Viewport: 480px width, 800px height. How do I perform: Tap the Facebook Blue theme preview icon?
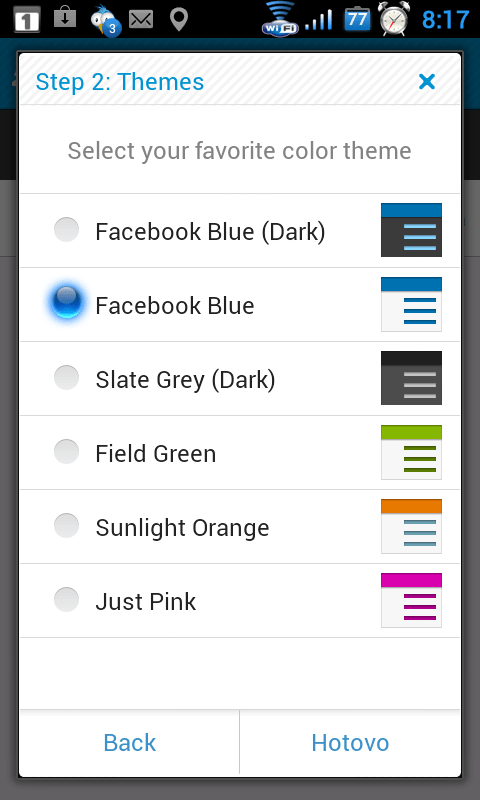[x=411, y=304]
